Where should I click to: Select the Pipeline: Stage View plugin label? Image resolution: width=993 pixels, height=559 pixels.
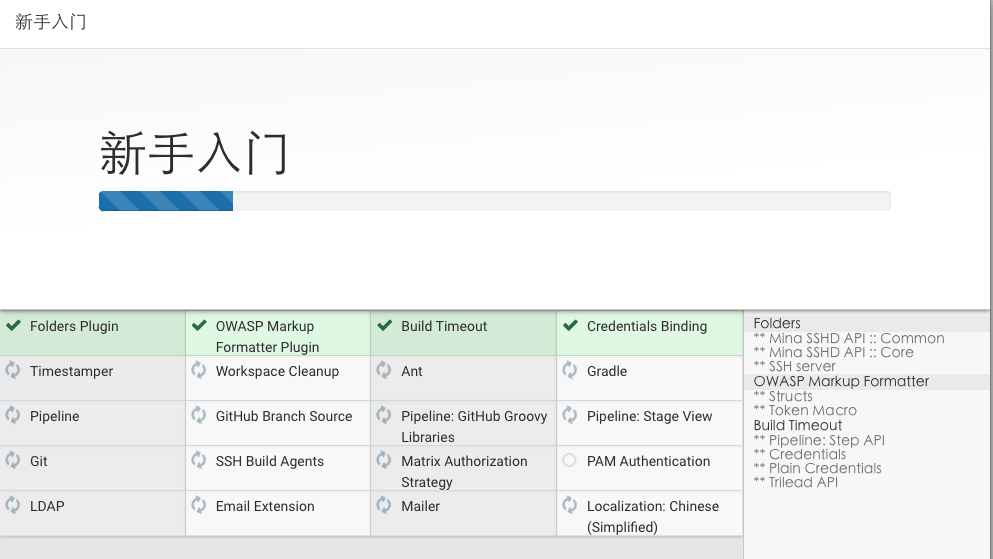coord(649,416)
